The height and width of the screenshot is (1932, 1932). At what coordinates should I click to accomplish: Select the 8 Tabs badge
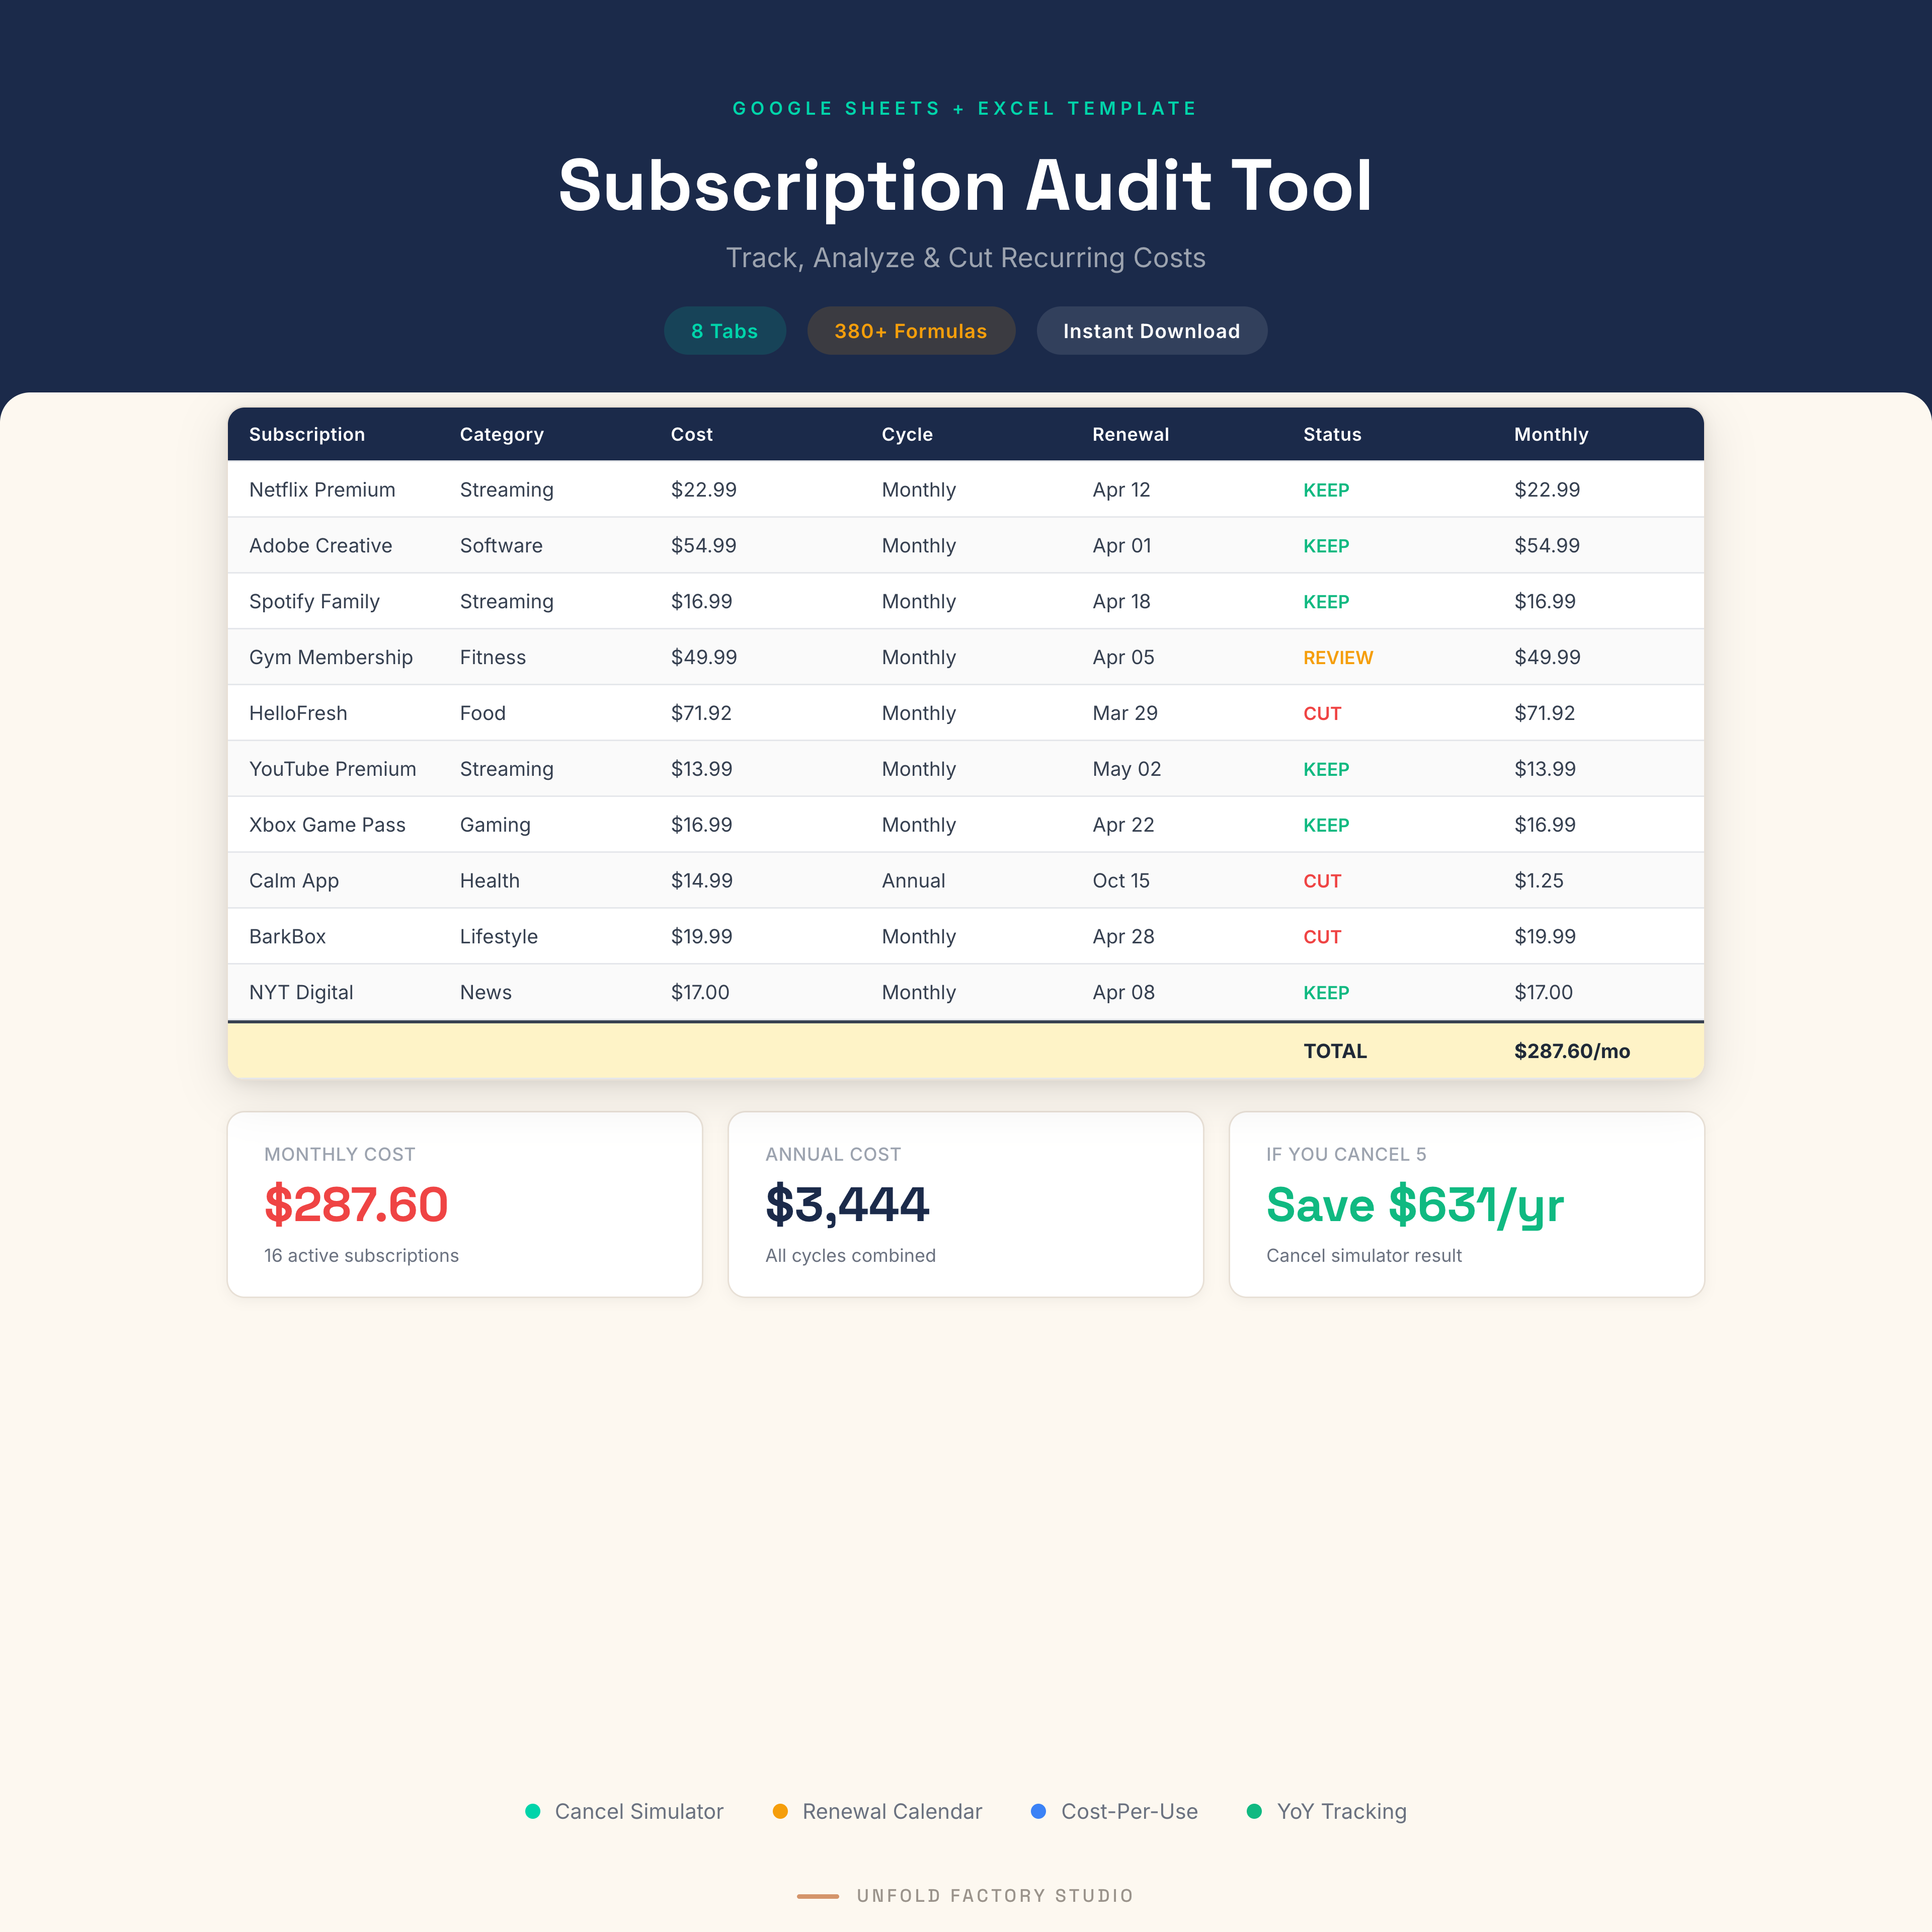point(724,330)
